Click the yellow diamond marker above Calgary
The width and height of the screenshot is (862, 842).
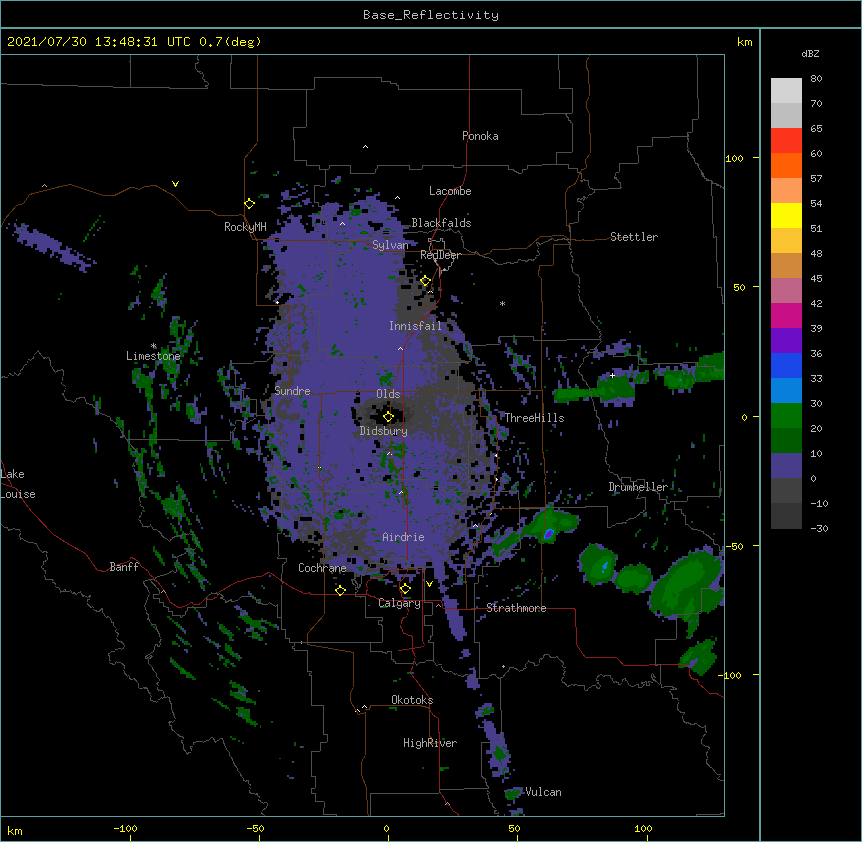coord(405,589)
